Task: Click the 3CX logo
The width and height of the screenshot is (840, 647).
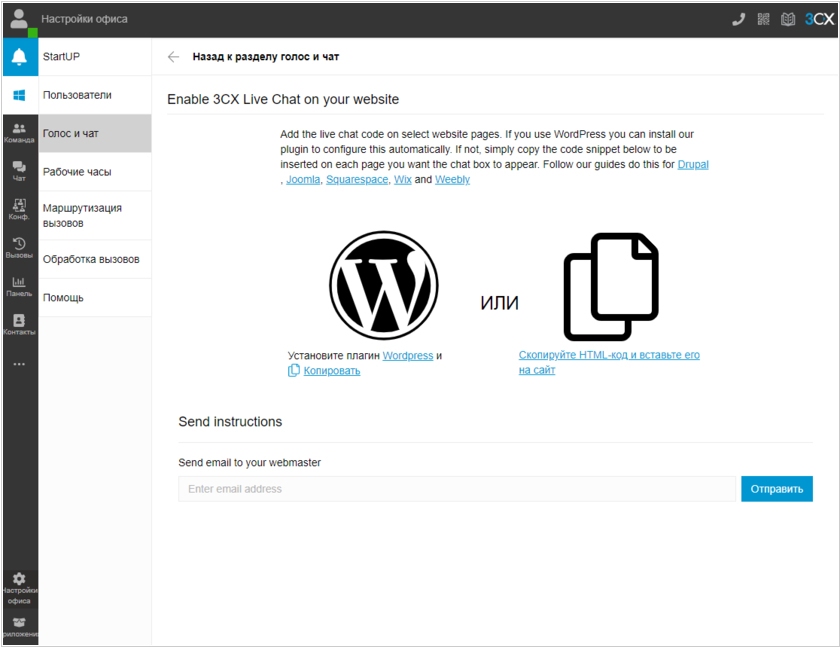Action: 820,20
